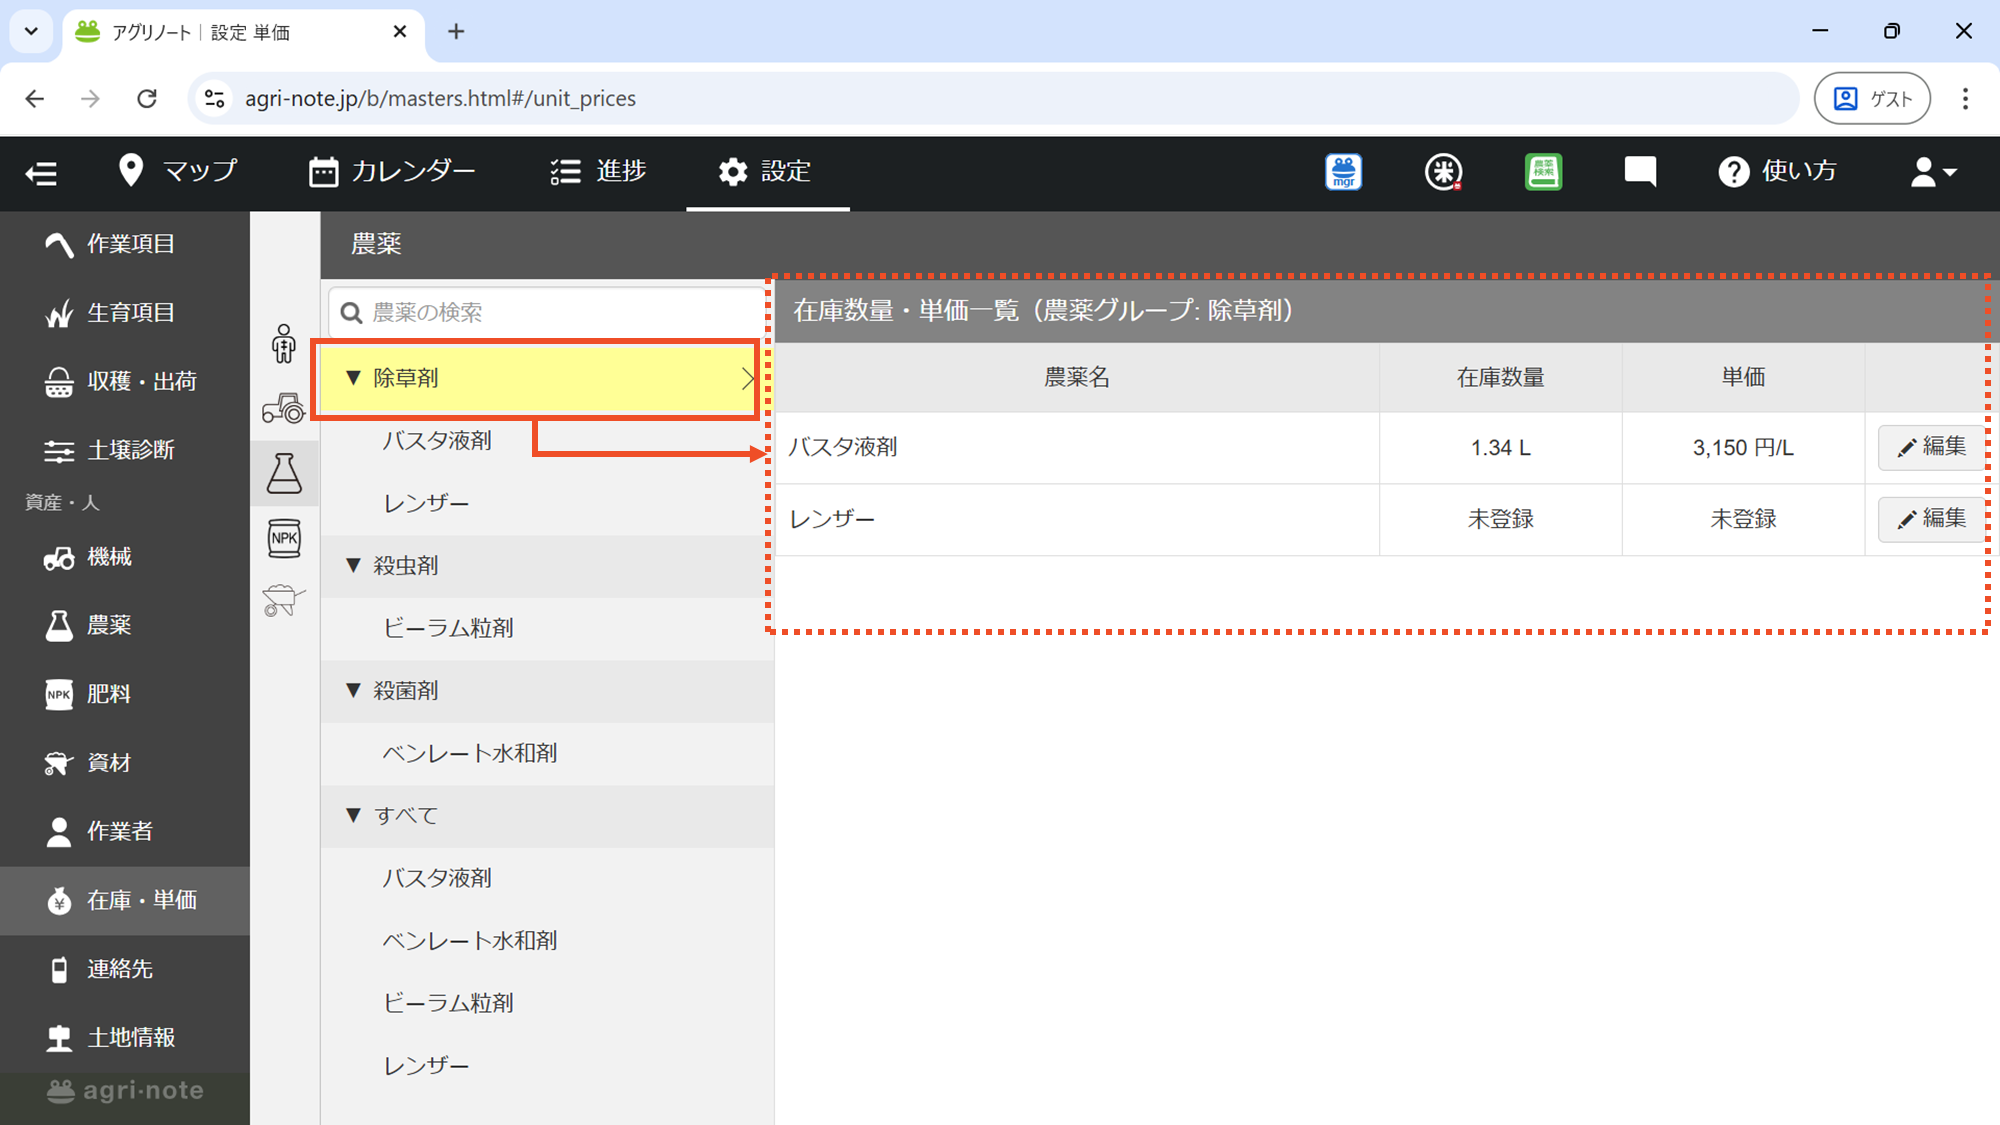Collapse the すべて group

353,815
